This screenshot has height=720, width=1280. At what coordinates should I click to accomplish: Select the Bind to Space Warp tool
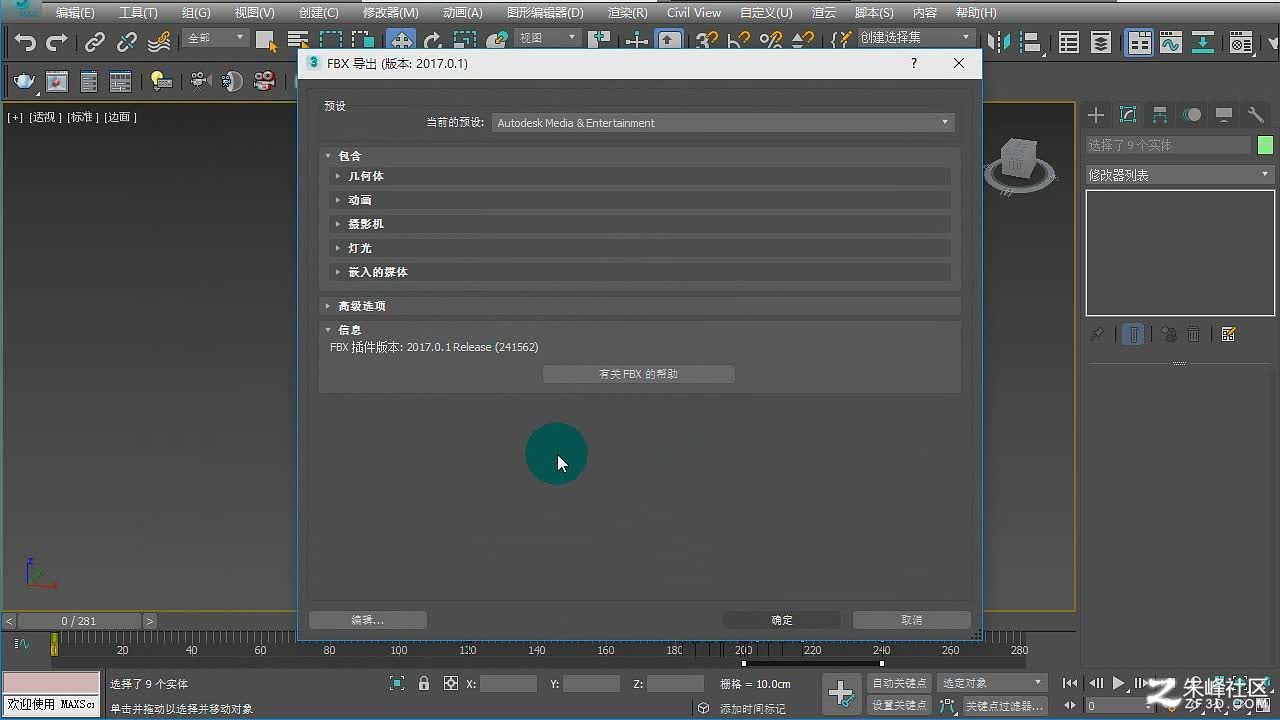tap(159, 42)
